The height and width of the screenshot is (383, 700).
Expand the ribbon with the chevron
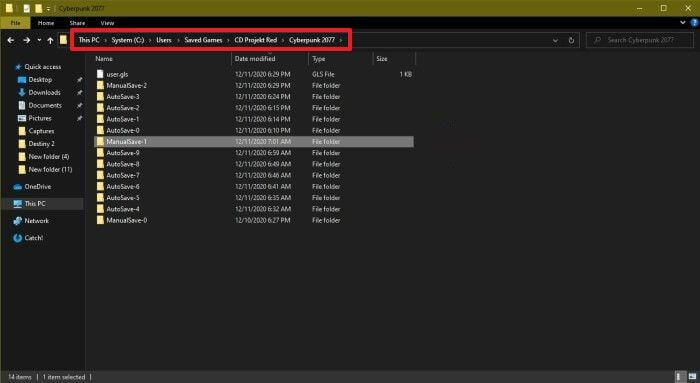683,22
